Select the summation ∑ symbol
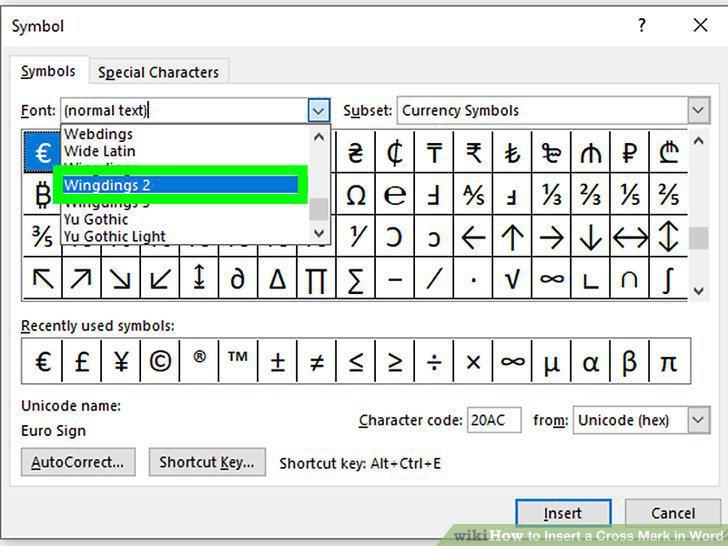The height and width of the screenshot is (546, 728). point(356,279)
